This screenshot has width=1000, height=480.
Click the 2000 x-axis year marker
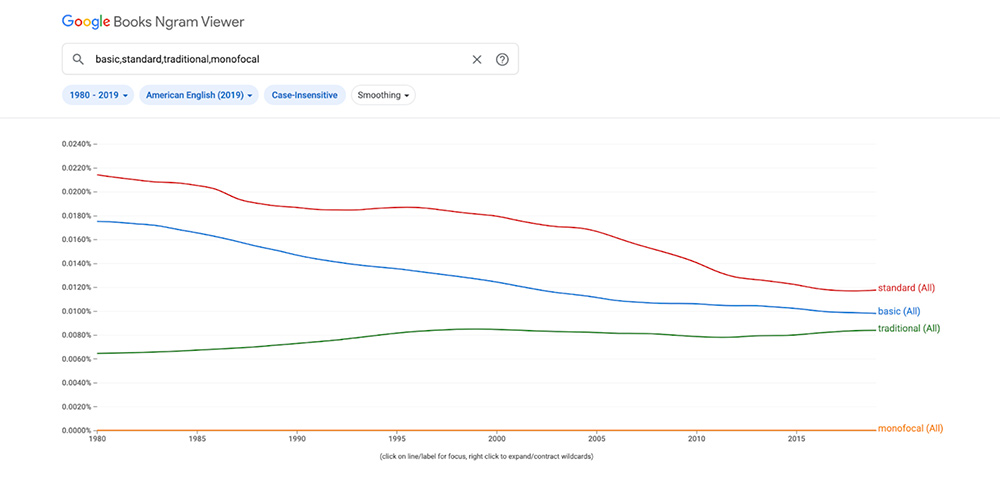[497, 439]
